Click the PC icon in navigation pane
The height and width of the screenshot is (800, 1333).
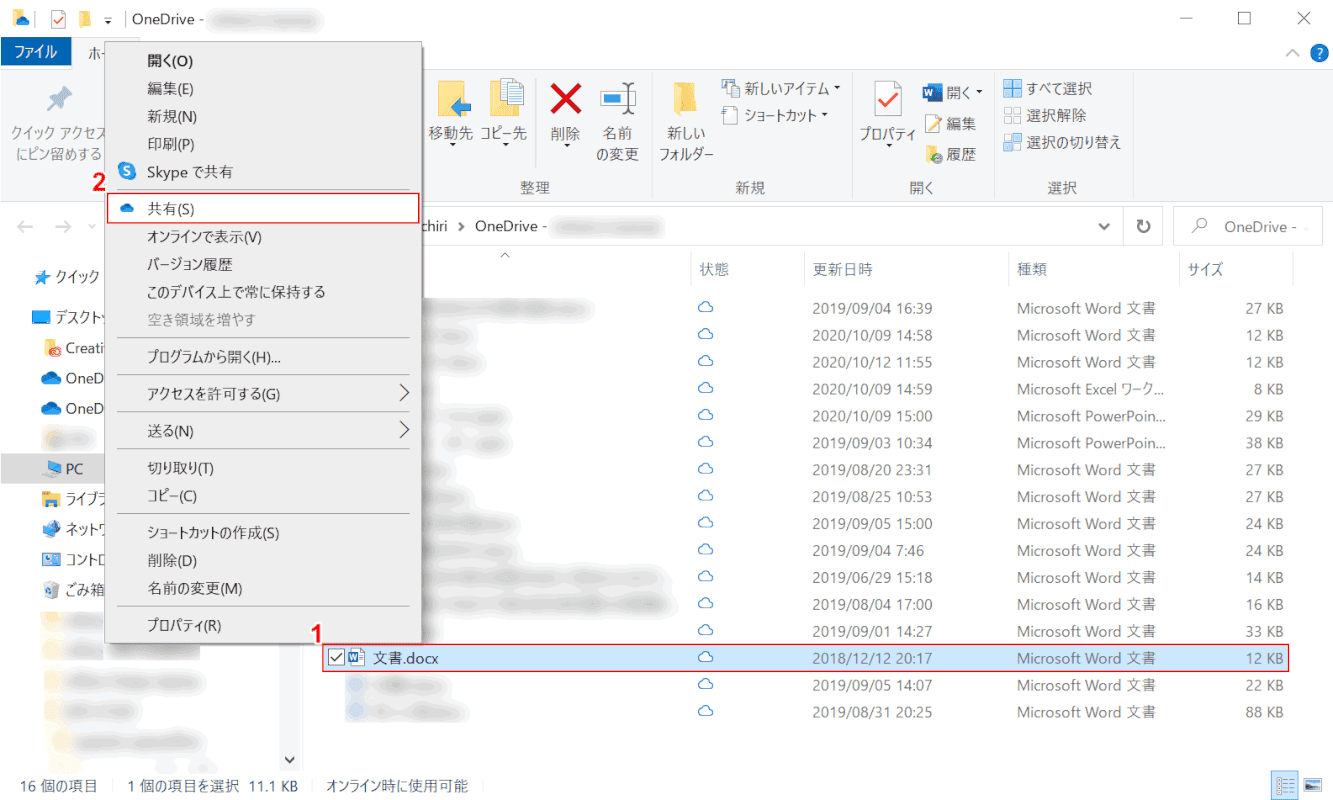52,469
